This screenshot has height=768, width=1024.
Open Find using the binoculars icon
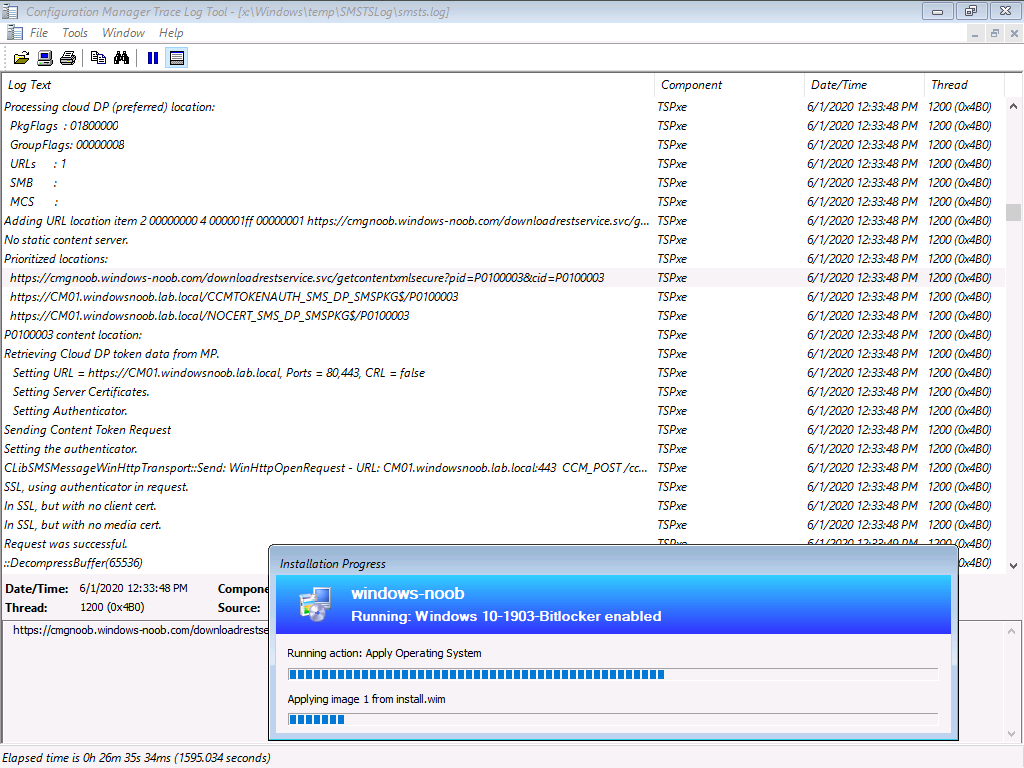(121, 58)
